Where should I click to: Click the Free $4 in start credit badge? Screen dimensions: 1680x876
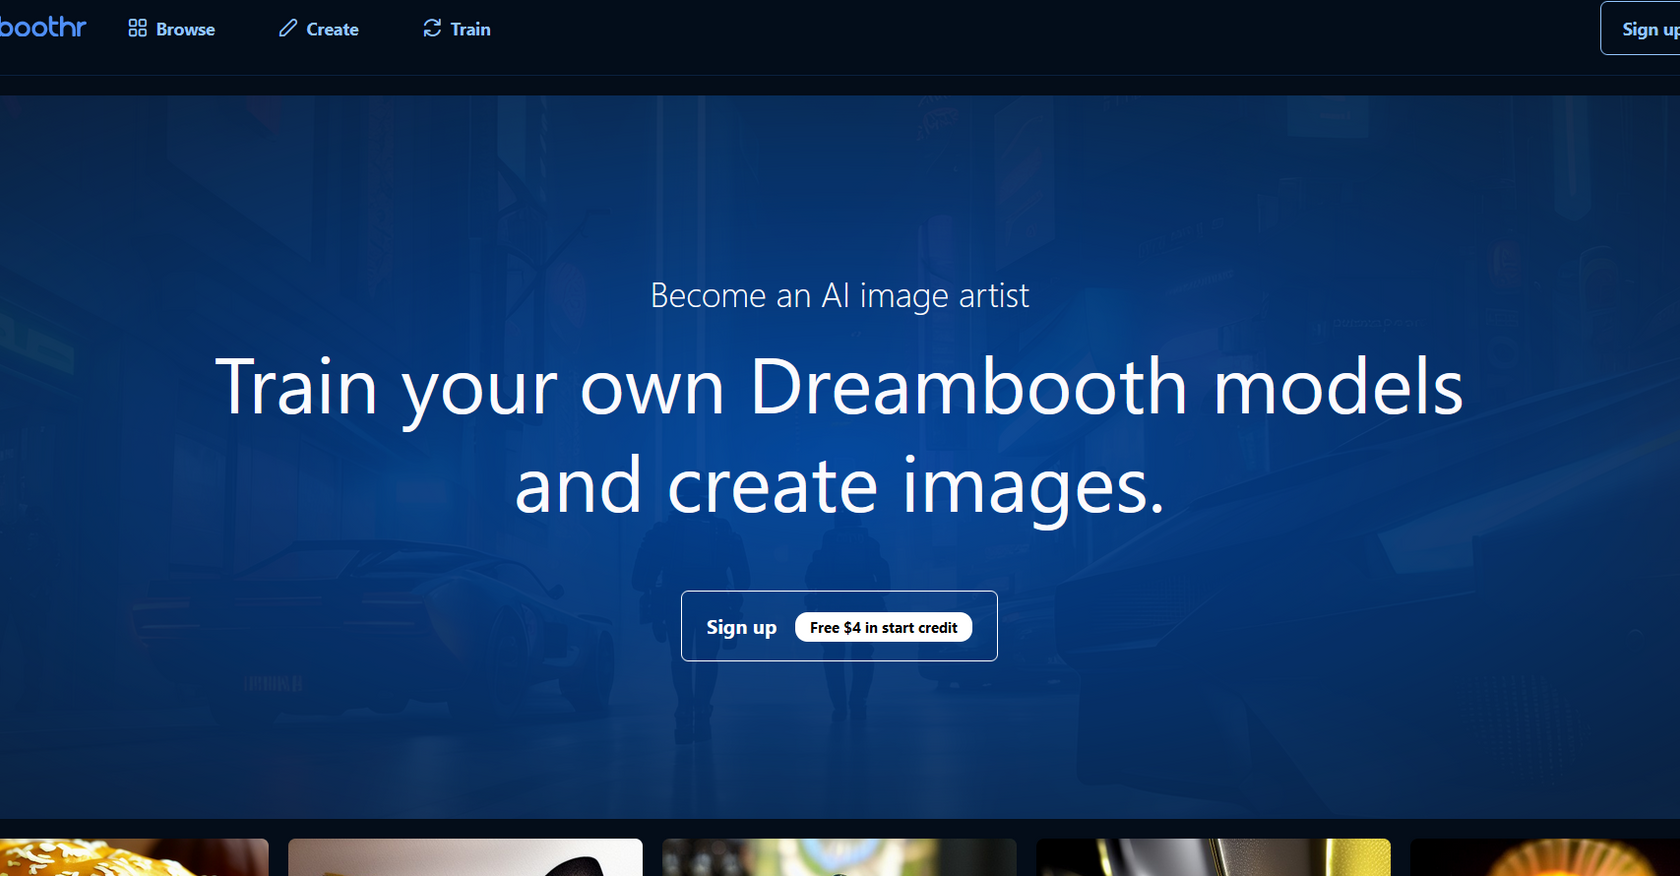(883, 627)
